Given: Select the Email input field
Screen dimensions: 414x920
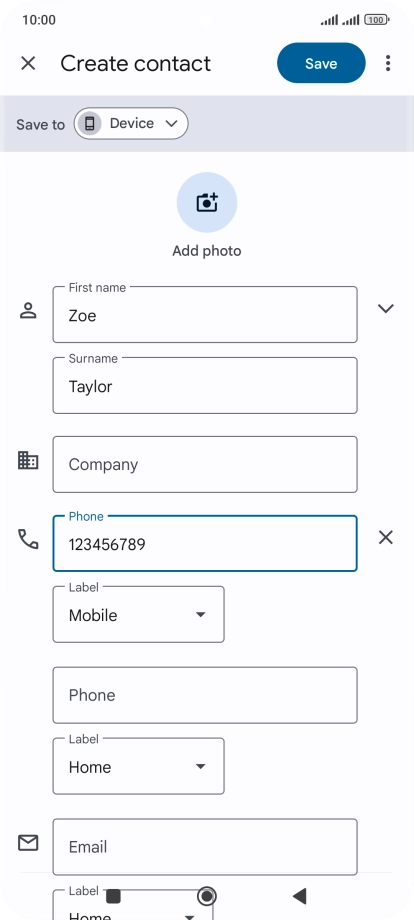Looking at the screenshot, I should tap(205, 847).
